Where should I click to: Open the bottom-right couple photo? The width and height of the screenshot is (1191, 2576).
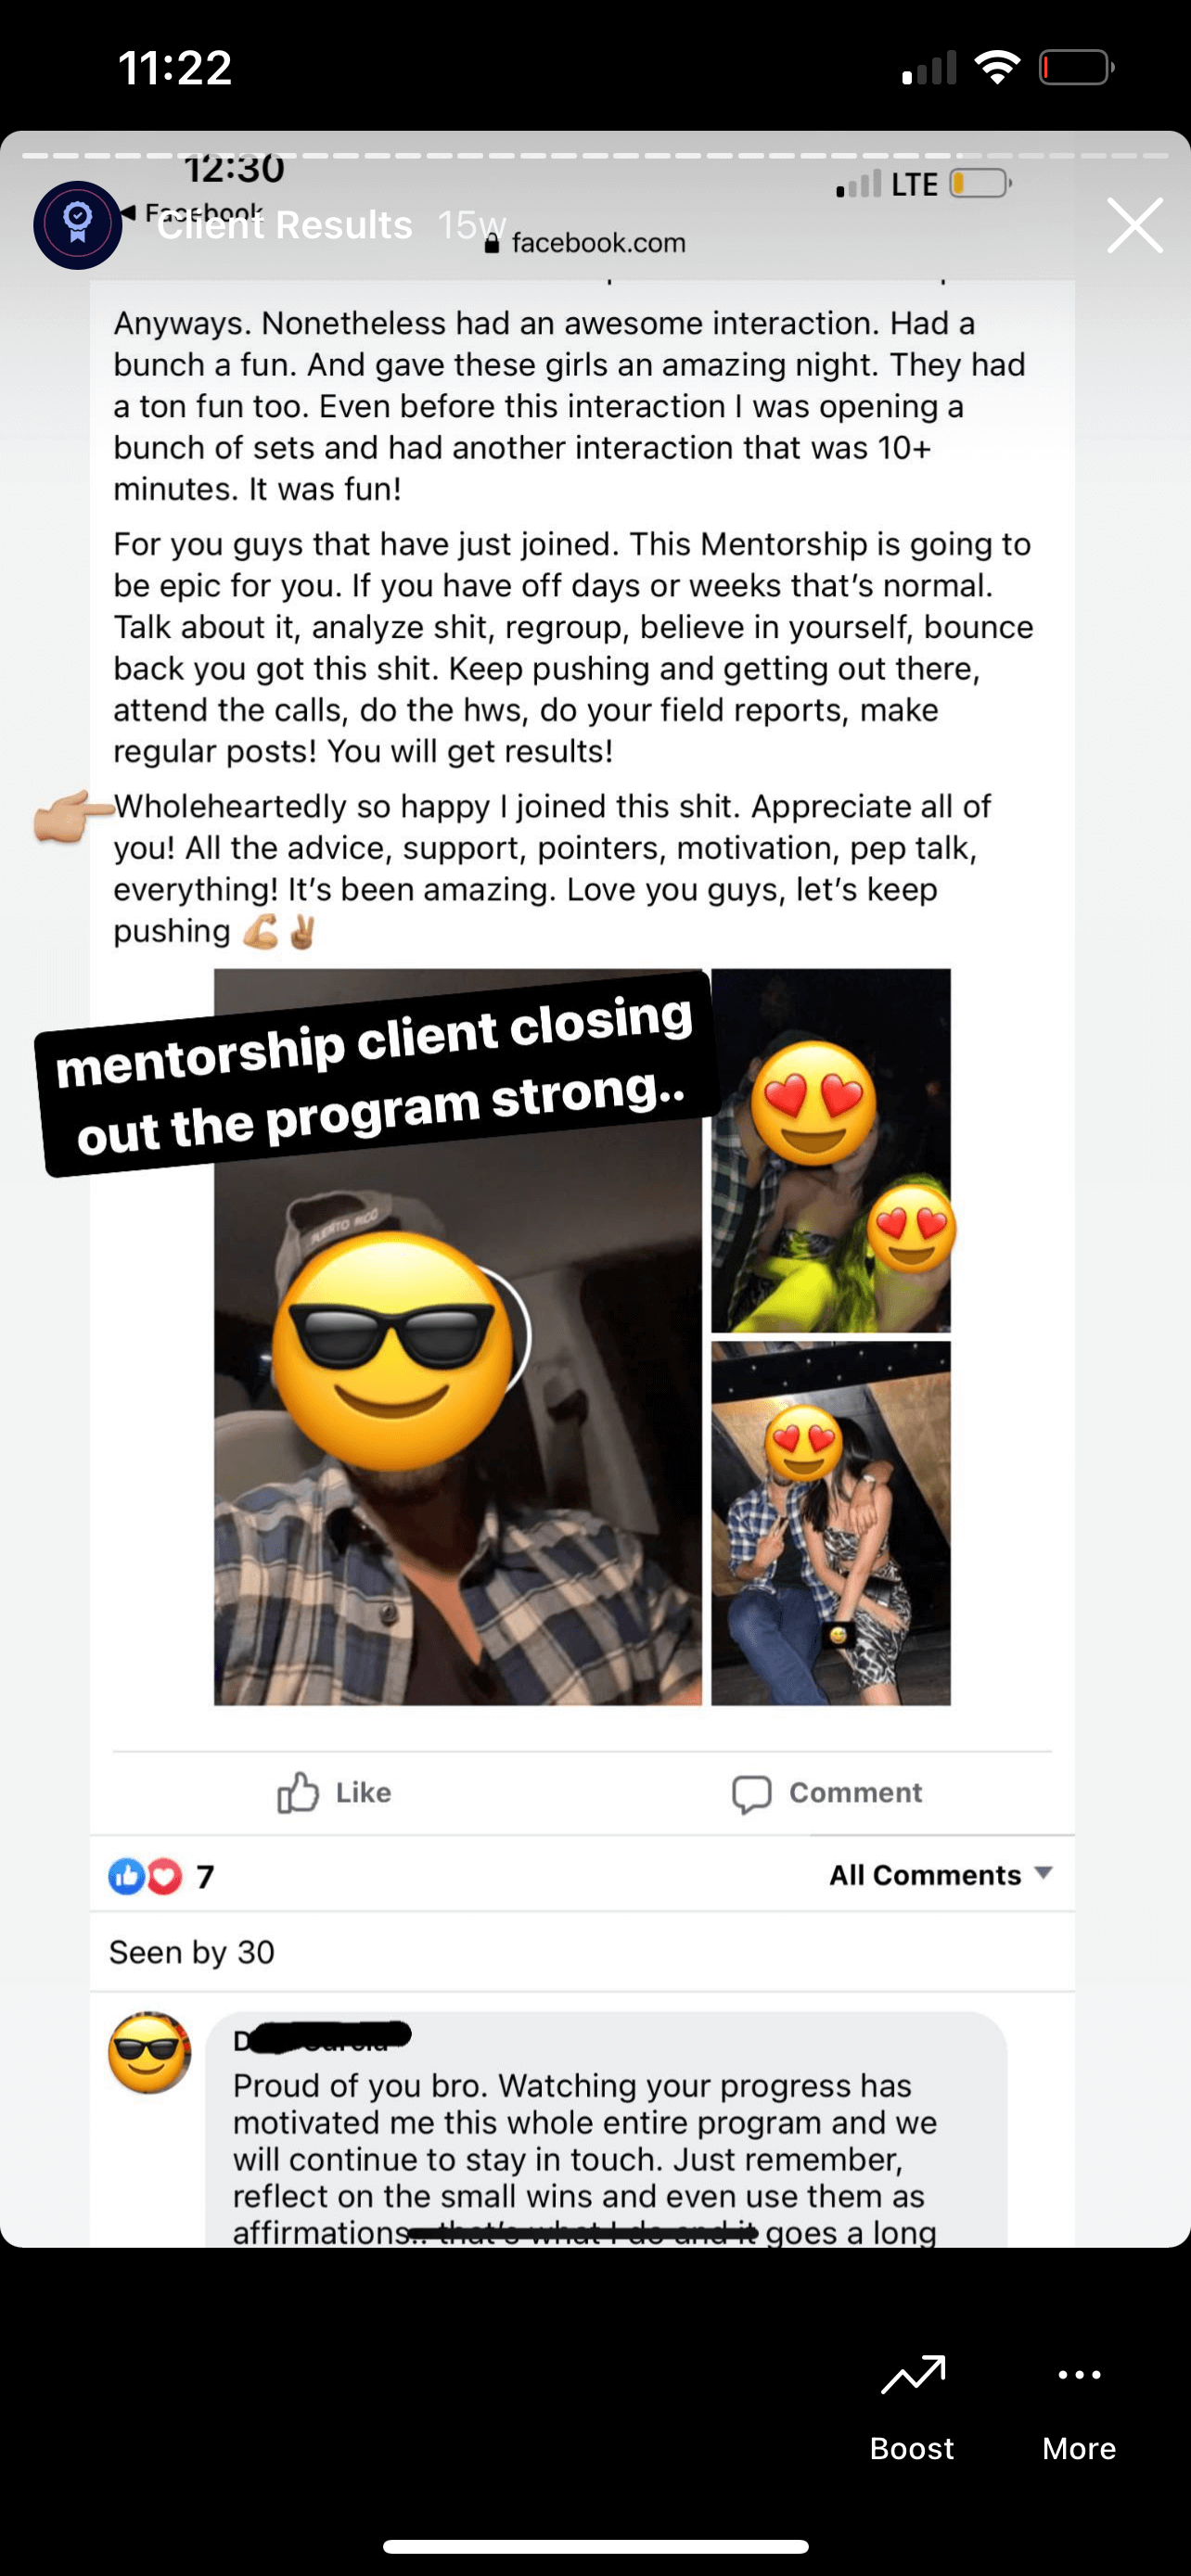[831, 1523]
